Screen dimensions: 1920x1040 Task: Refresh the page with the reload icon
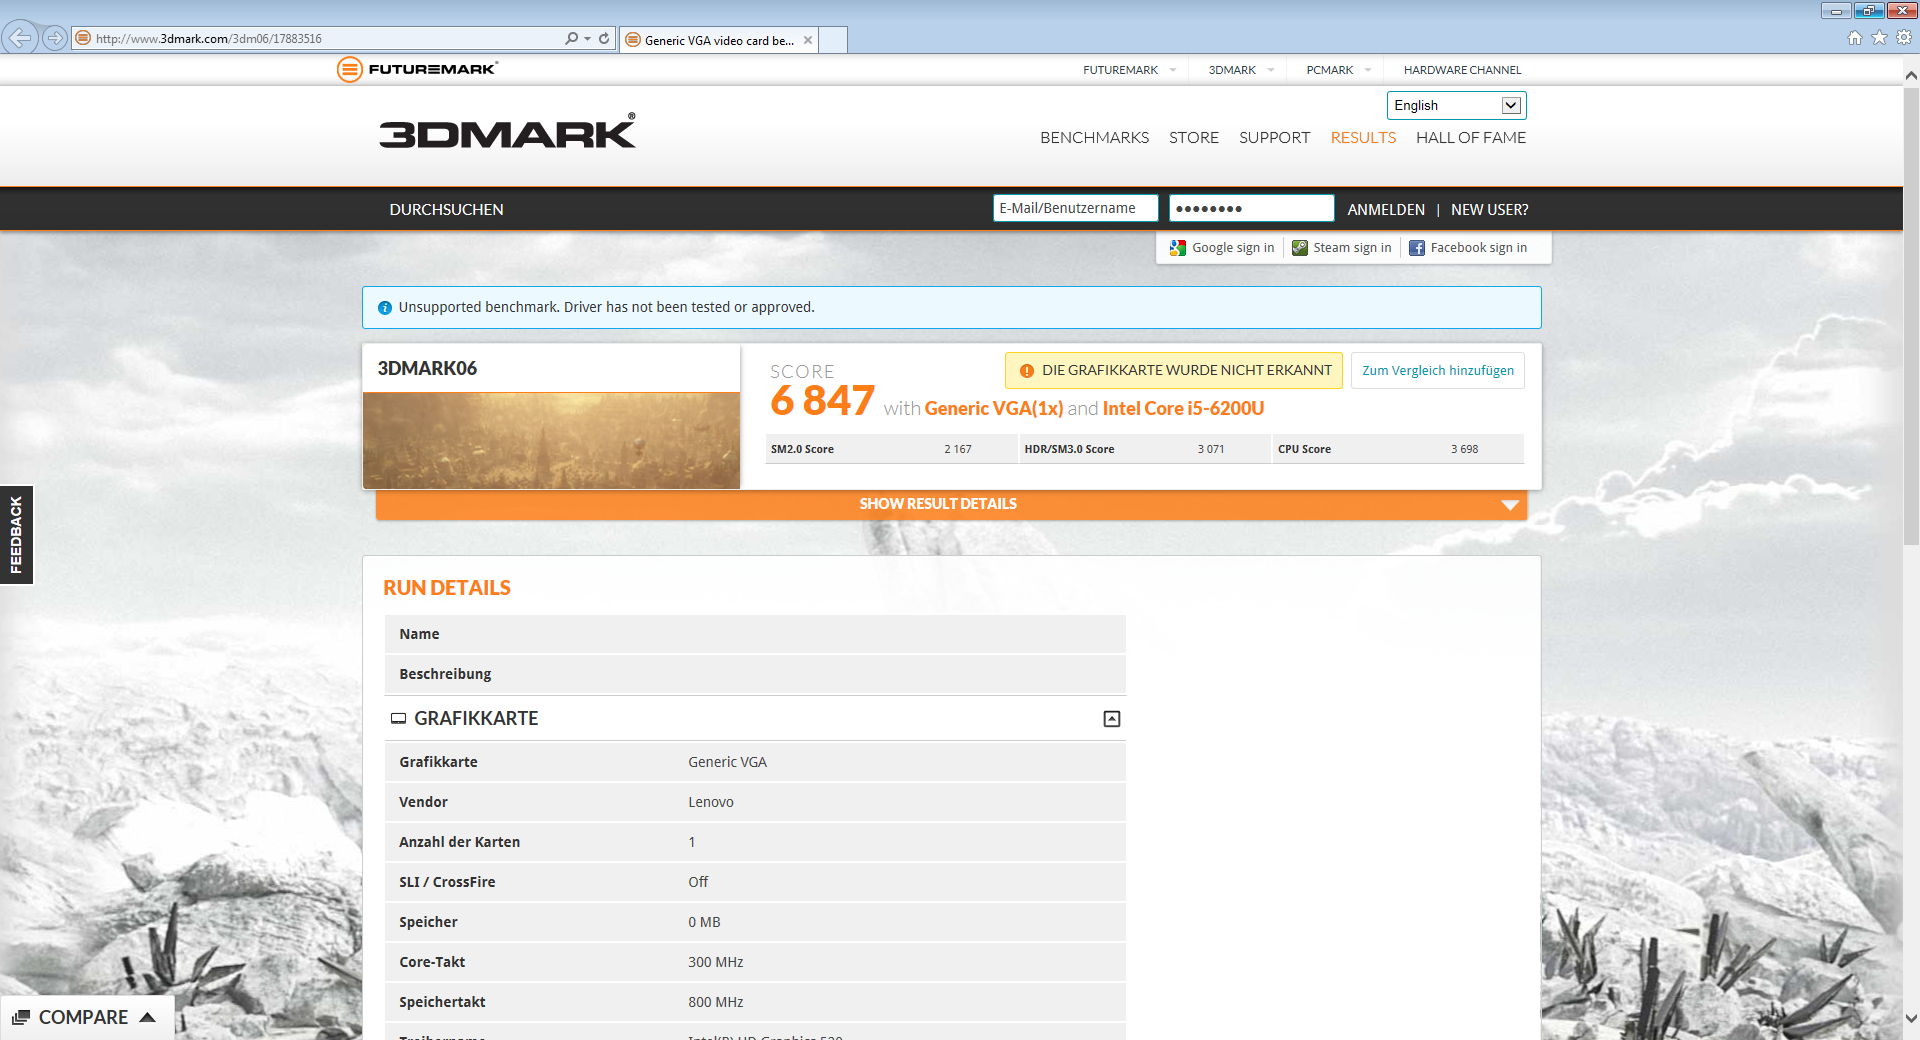[604, 38]
